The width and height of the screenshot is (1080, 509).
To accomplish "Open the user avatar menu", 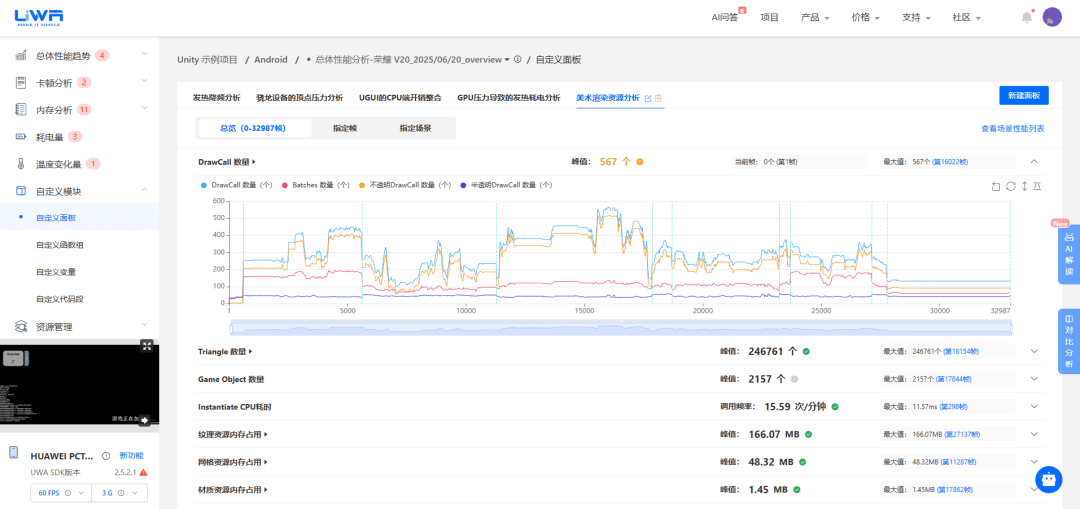I will point(1052,17).
